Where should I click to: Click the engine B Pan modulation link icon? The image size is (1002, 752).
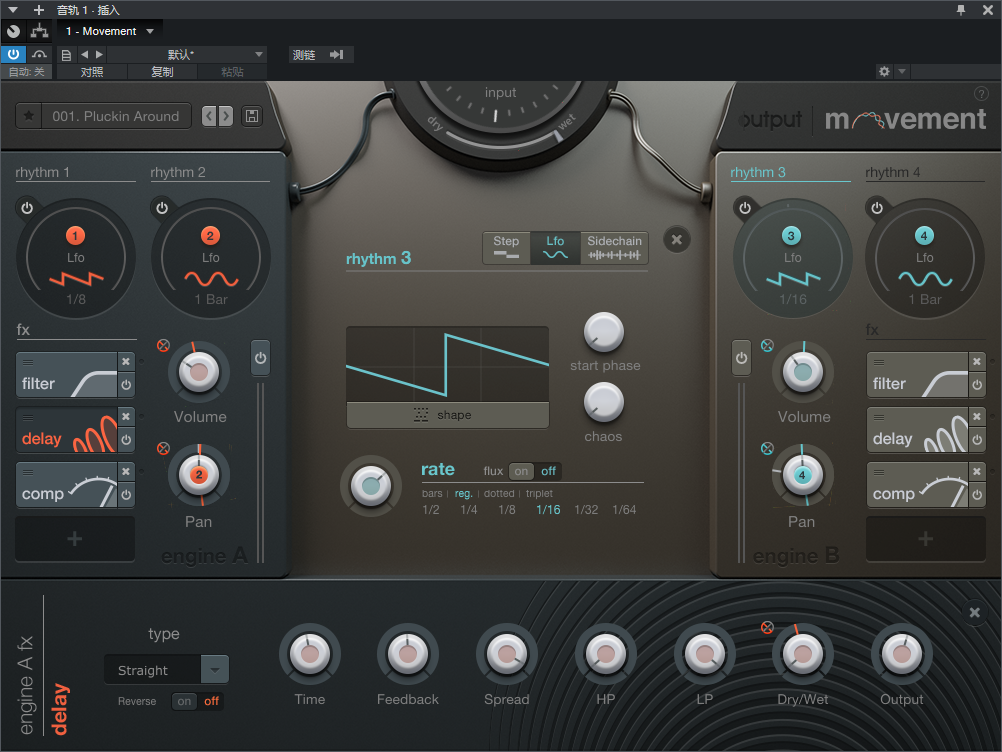[767, 449]
